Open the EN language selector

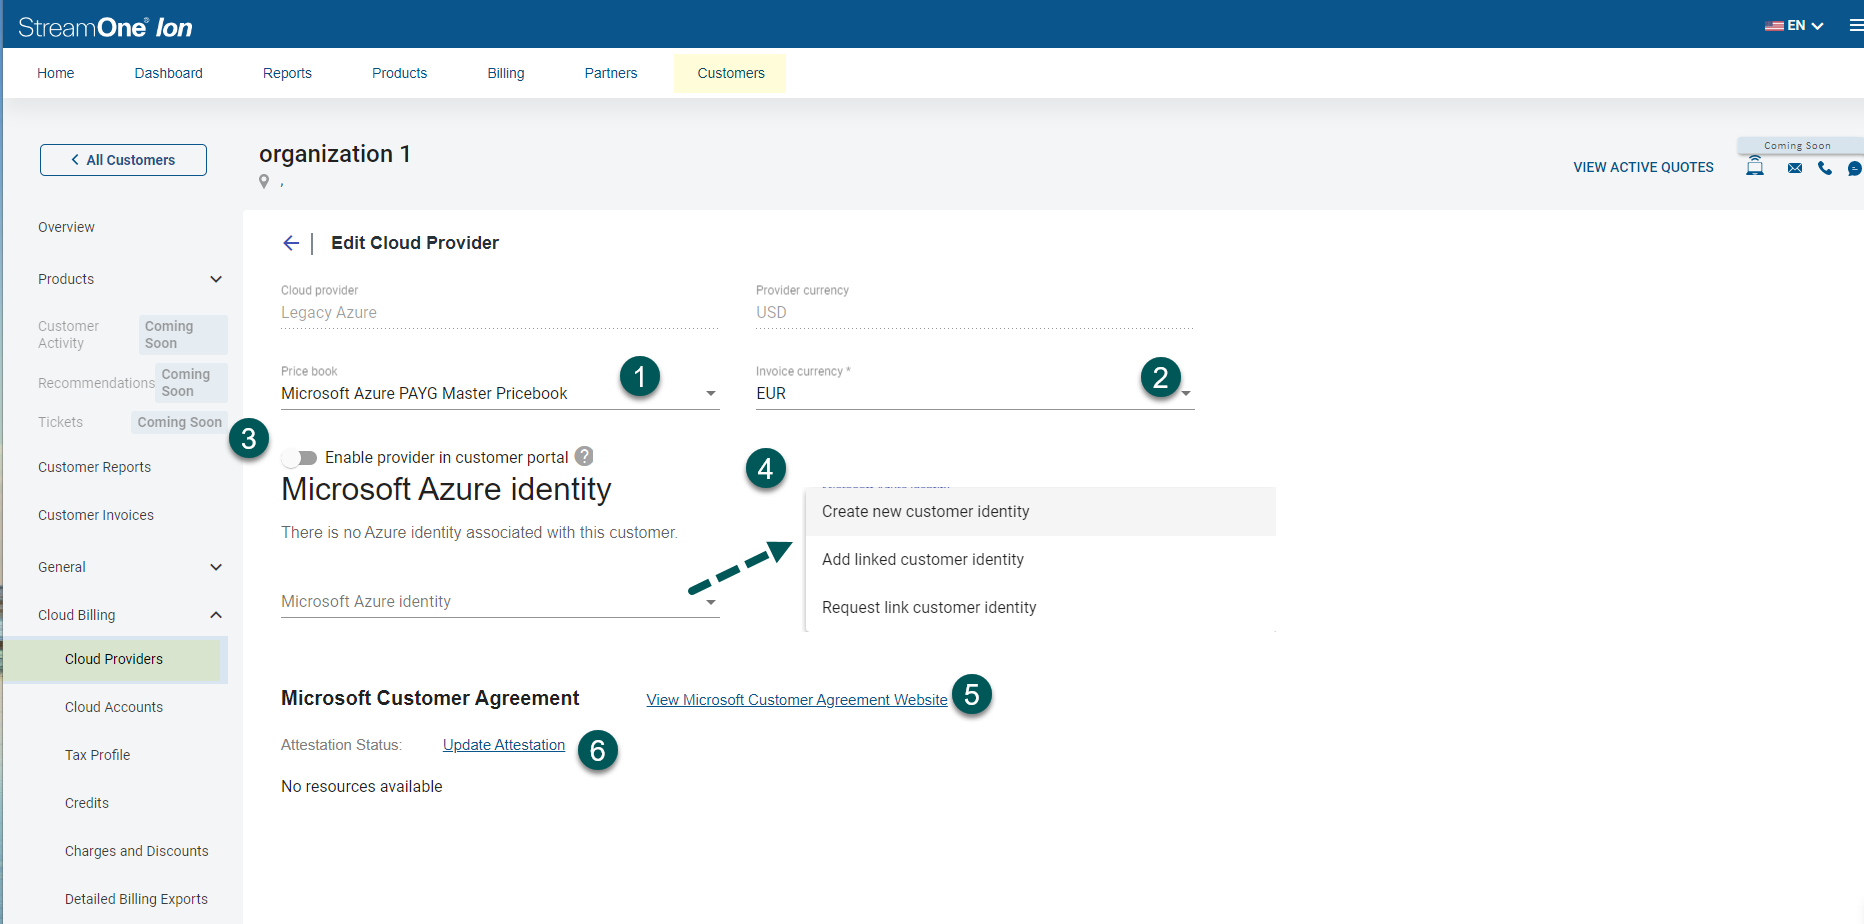coord(1795,25)
